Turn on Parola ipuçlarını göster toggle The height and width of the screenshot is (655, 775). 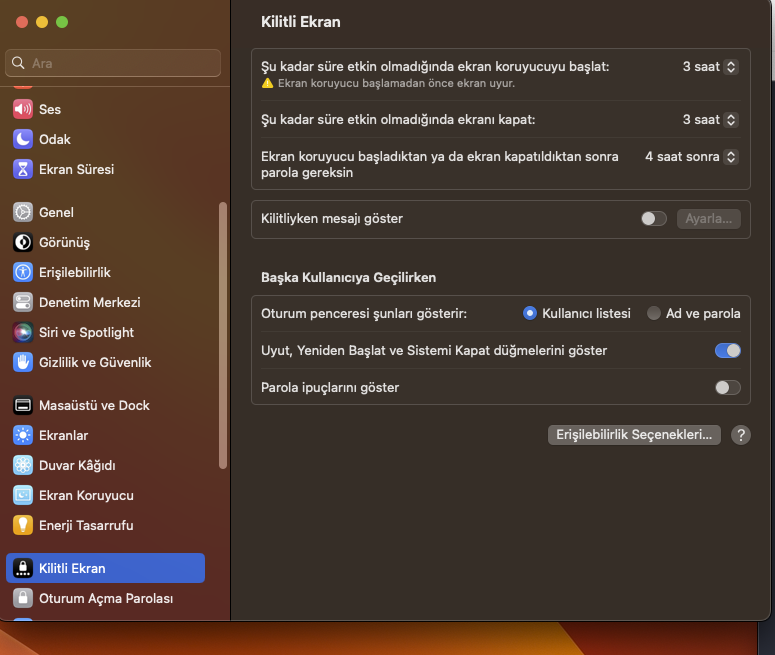coord(727,387)
